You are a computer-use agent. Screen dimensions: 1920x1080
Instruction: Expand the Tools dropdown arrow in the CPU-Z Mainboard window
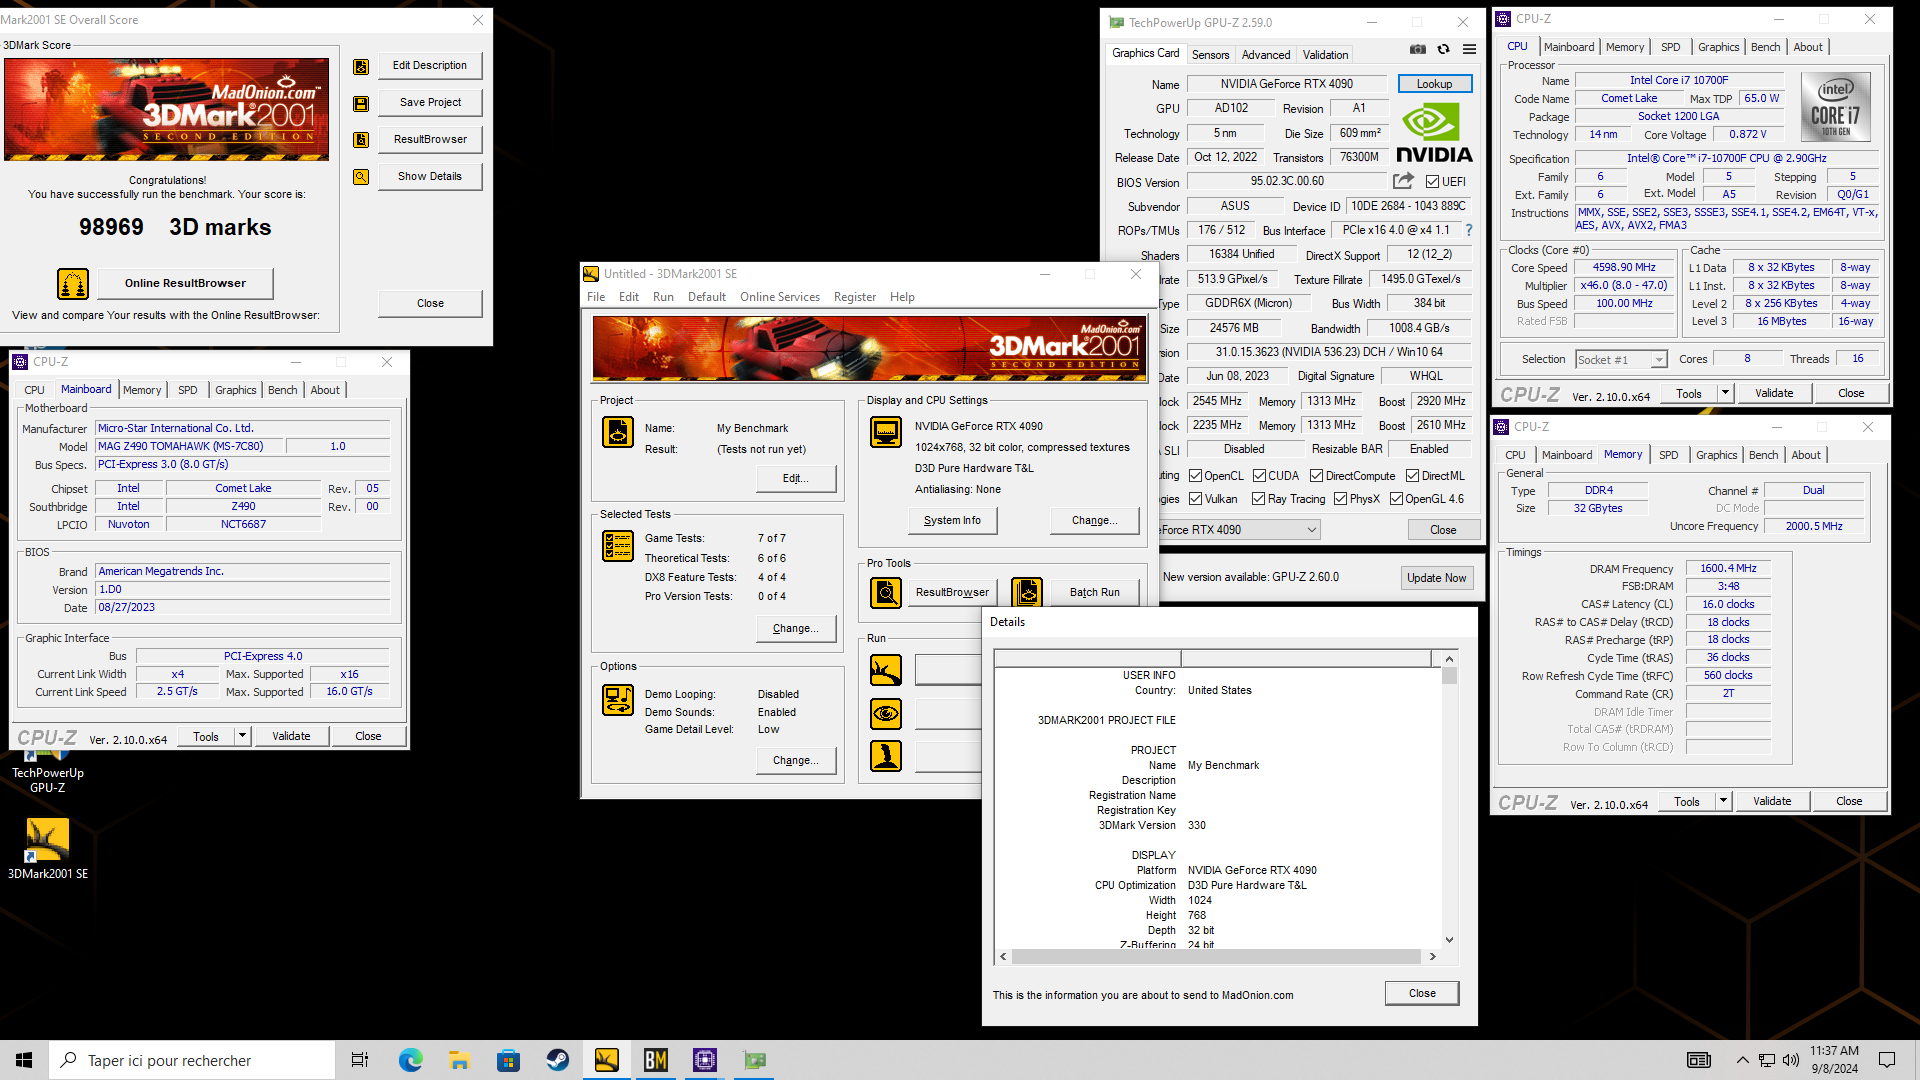(242, 736)
